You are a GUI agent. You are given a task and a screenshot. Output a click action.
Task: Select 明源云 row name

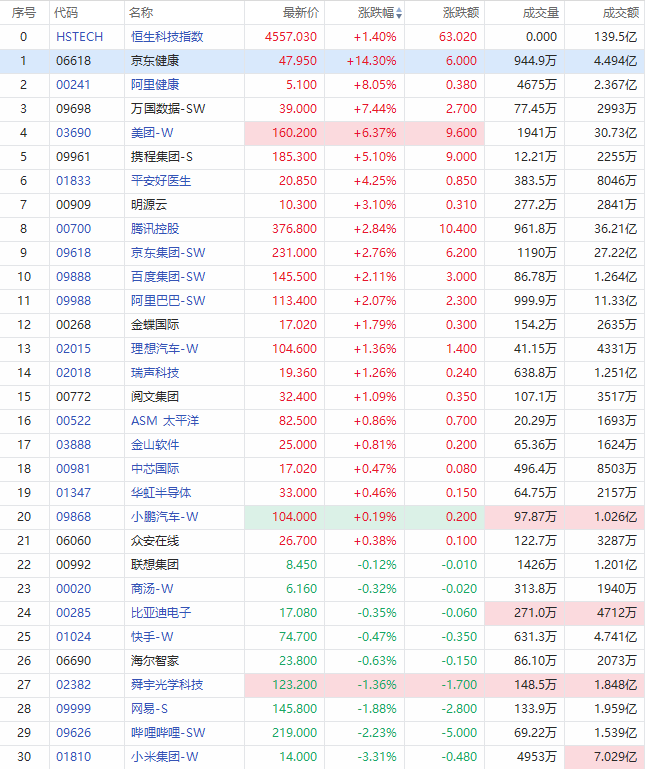pos(149,205)
